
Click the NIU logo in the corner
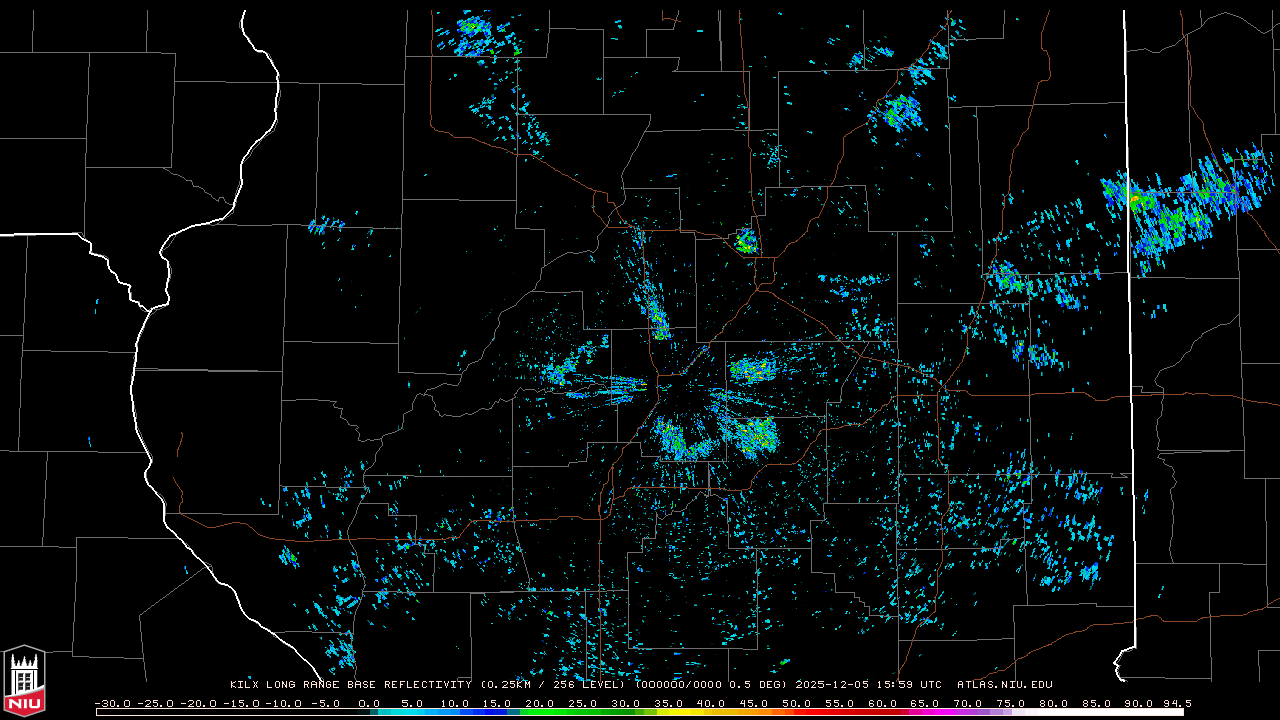pyautogui.click(x=24, y=681)
